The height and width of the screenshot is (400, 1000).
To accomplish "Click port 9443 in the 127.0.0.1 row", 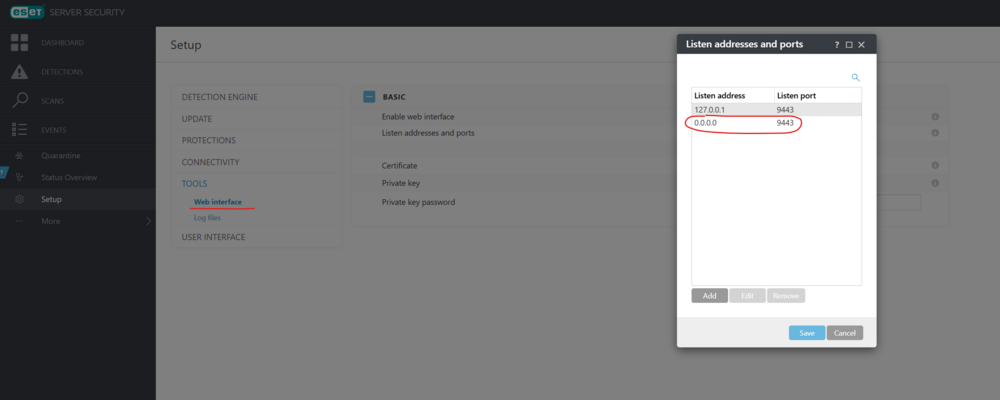I will [785, 110].
